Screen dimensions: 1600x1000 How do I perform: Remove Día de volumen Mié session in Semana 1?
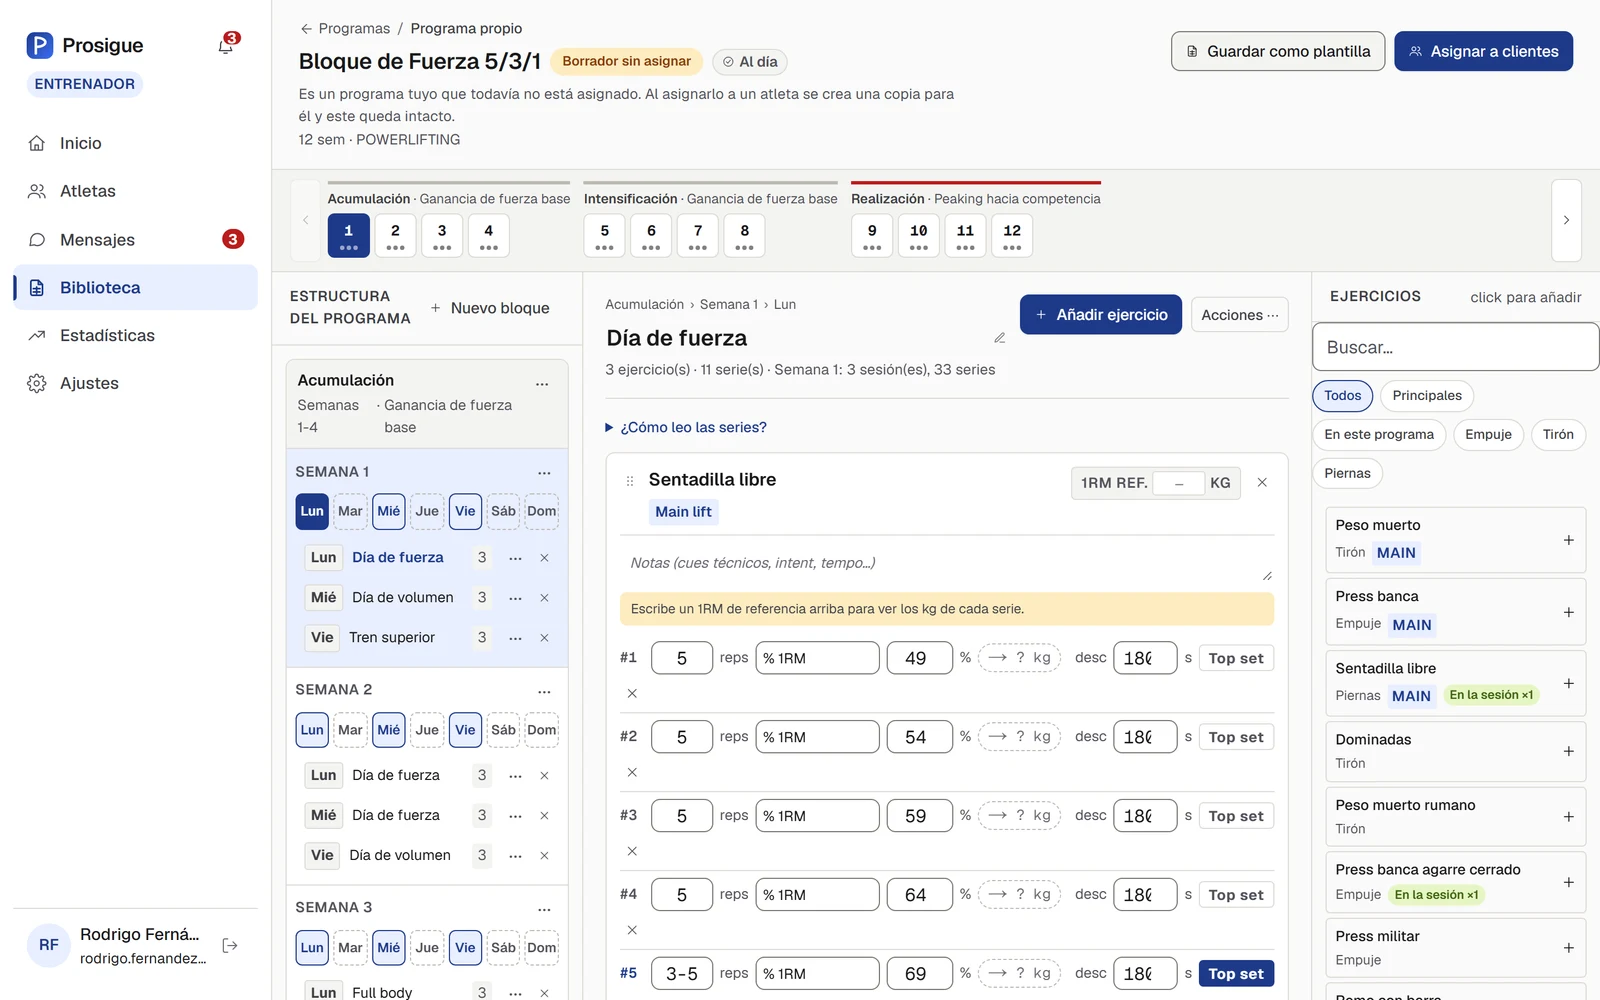click(x=544, y=598)
